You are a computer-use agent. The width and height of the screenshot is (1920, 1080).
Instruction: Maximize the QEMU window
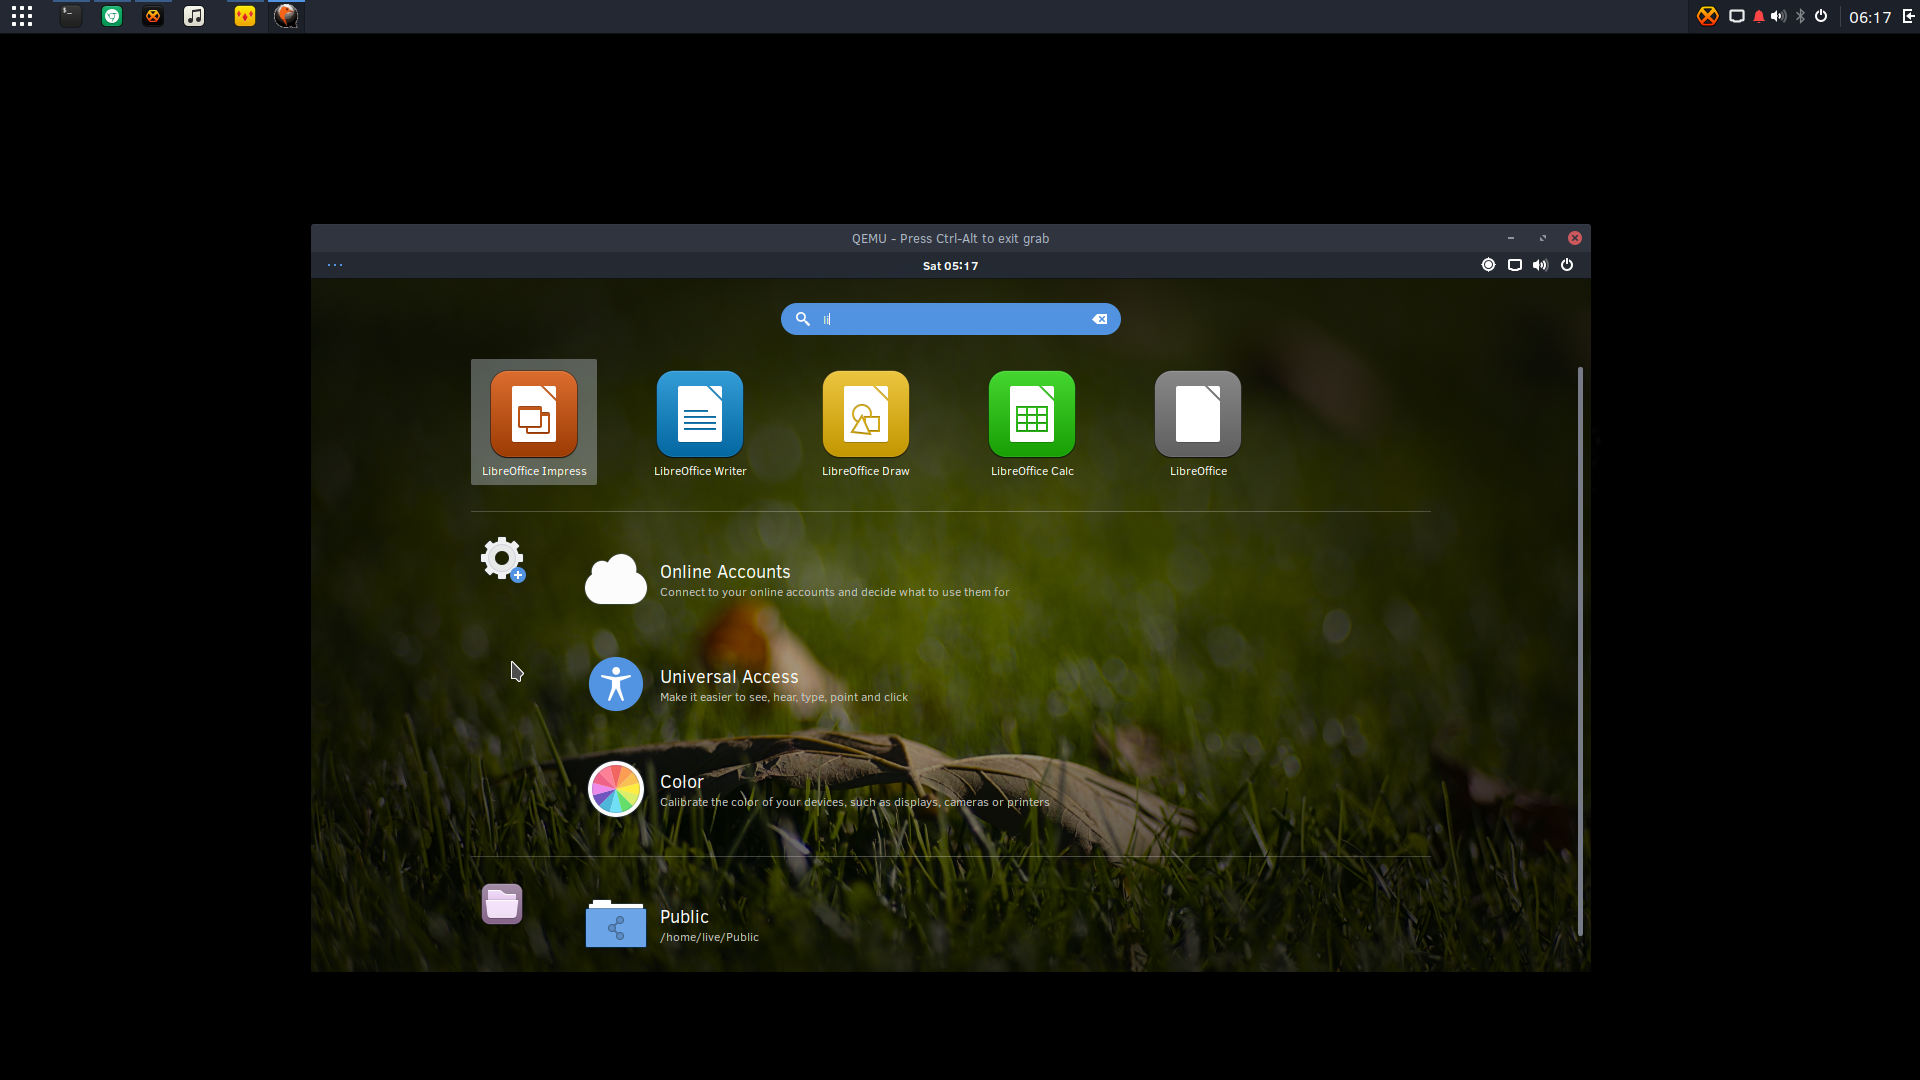(x=1543, y=238)
